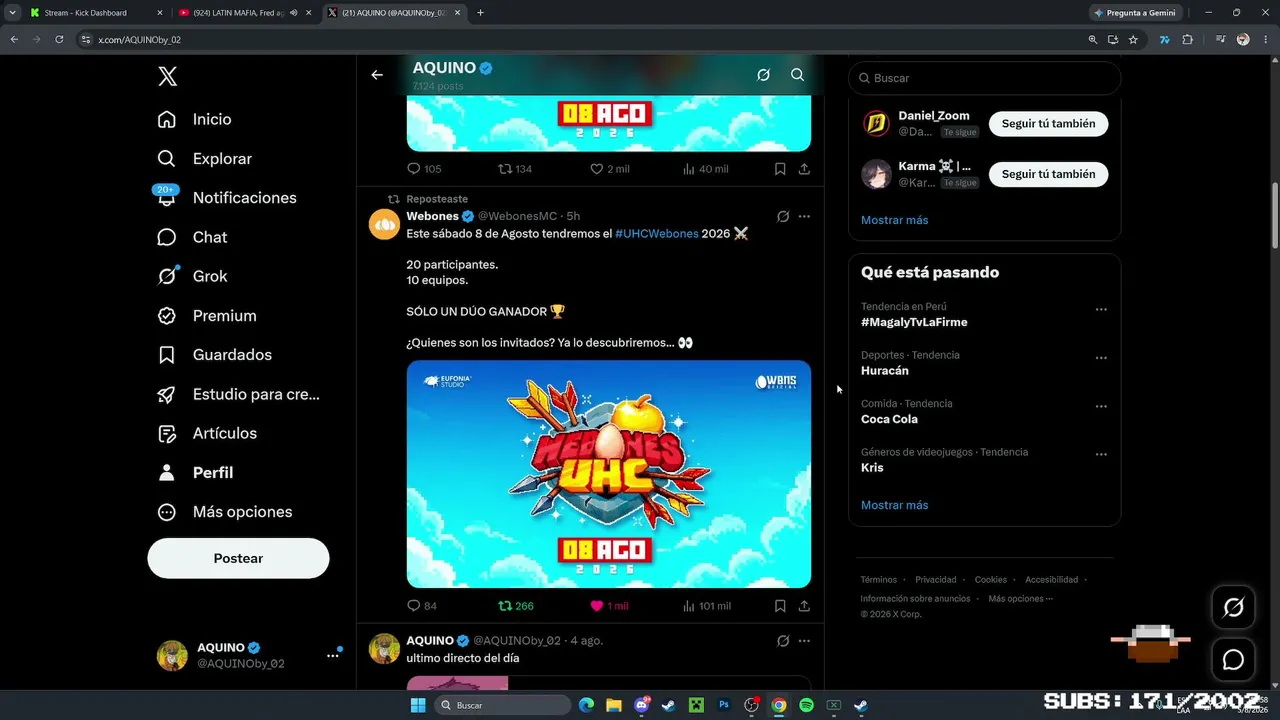The width and height of the screenshot is (1280, 720).
Task: Open Estudio para creadores in the sidebar
Action: tap(238, 394)
